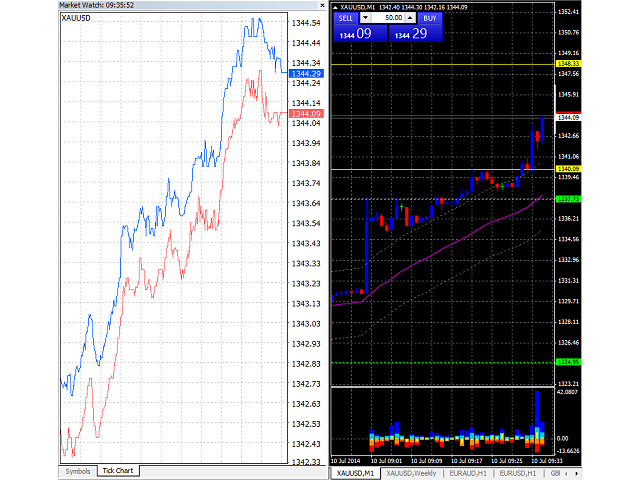Click the 10 Jul 09:25 time label

pos(507,461)
